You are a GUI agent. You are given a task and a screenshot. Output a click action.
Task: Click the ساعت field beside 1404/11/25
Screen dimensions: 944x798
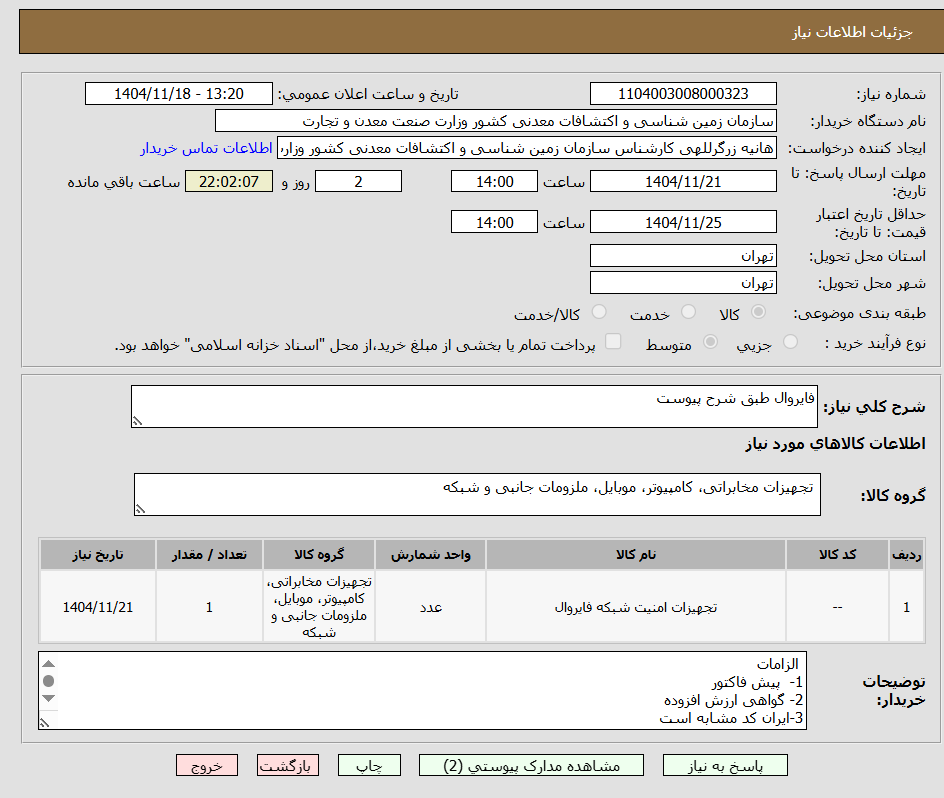pos(494,222)
